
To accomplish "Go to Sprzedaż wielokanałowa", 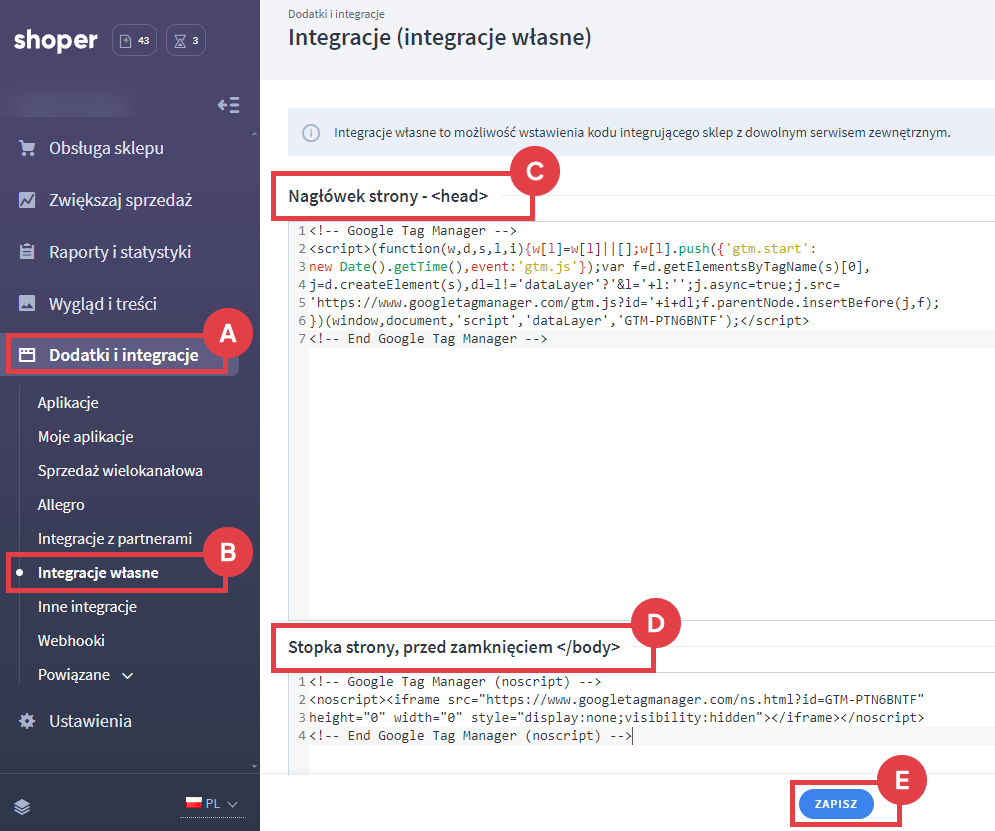I will click(120, 471).
